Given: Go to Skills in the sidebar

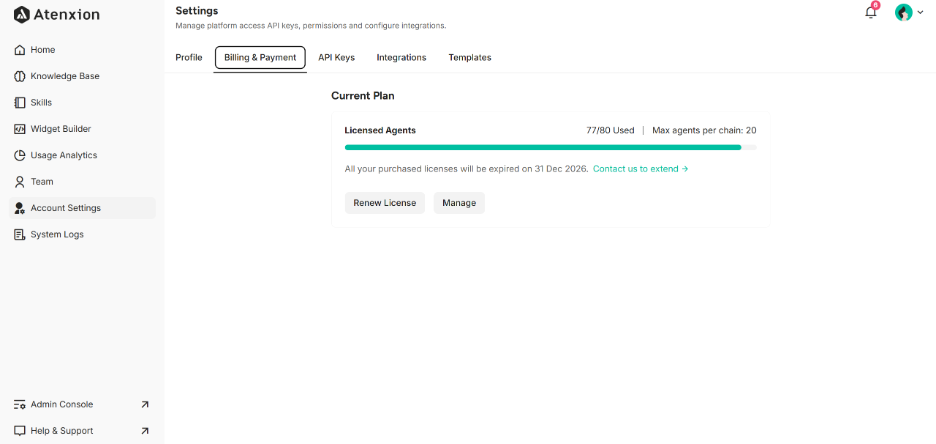Looking at the screenshot, I should point(82,103).
